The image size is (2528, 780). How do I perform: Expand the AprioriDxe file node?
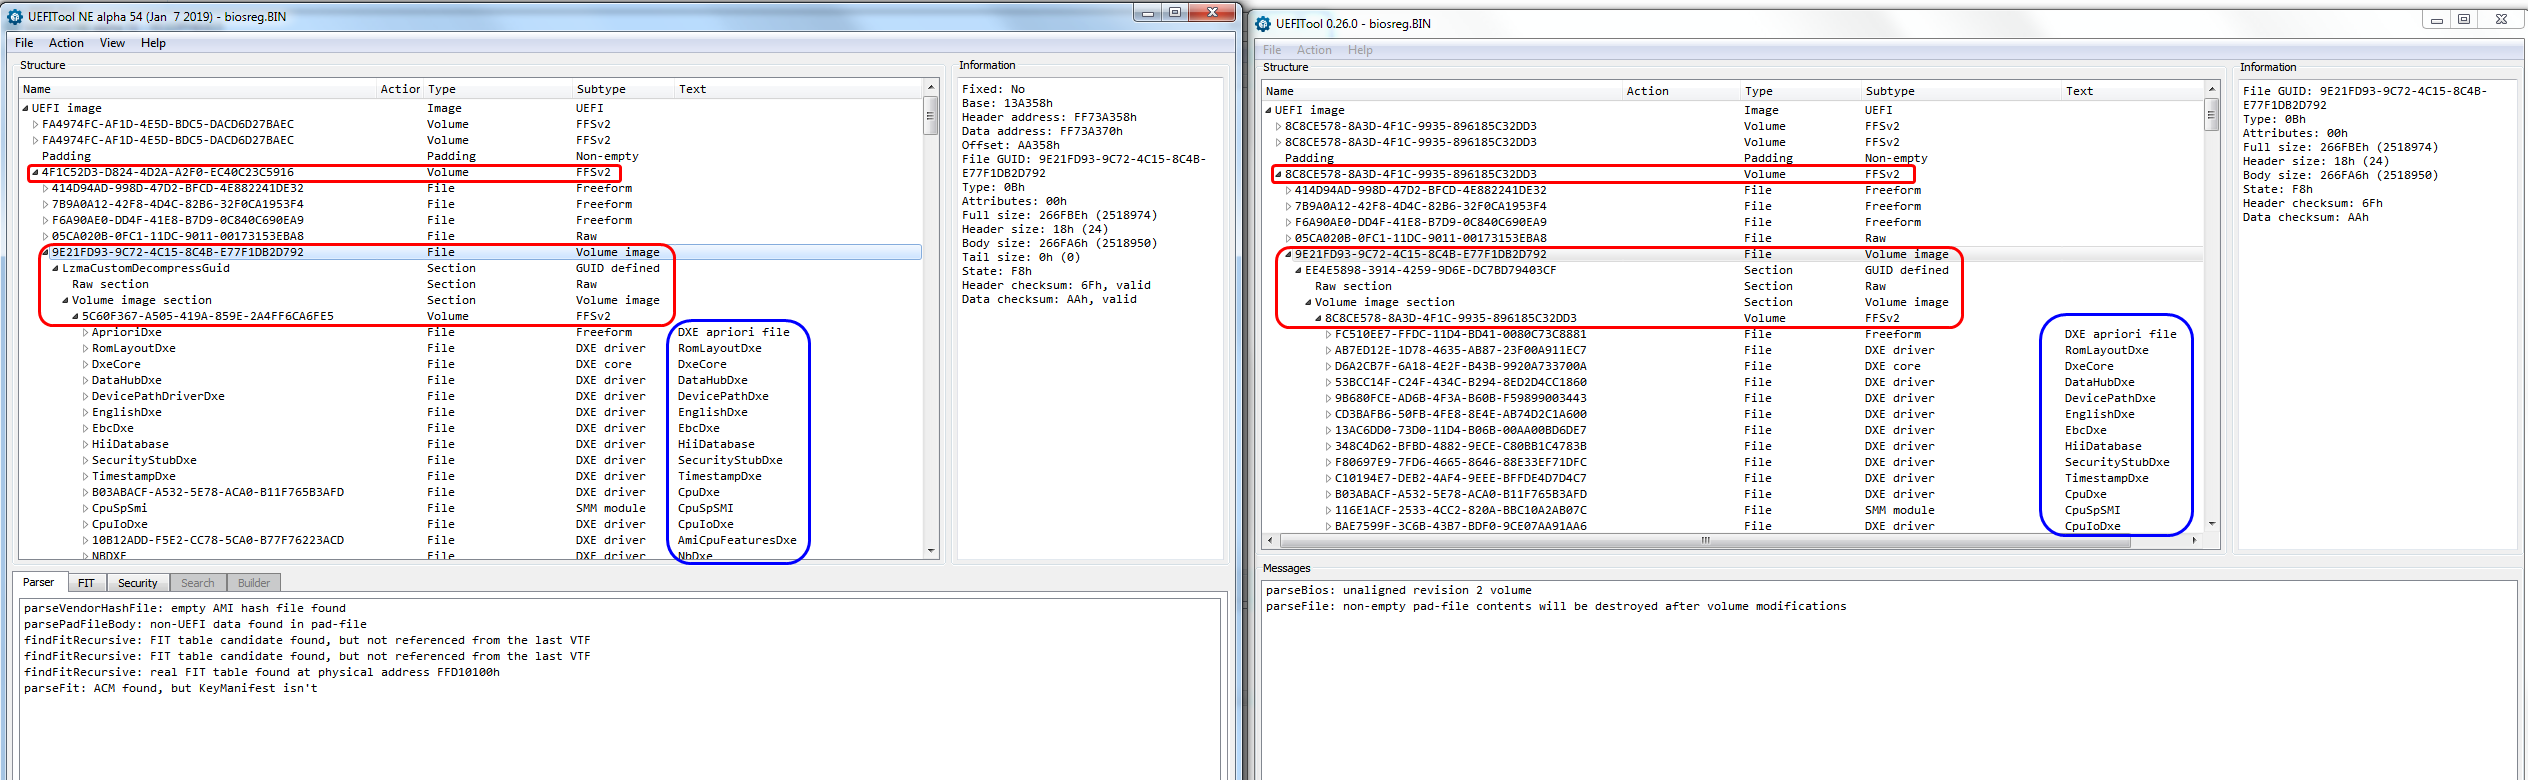pos(85,332)
